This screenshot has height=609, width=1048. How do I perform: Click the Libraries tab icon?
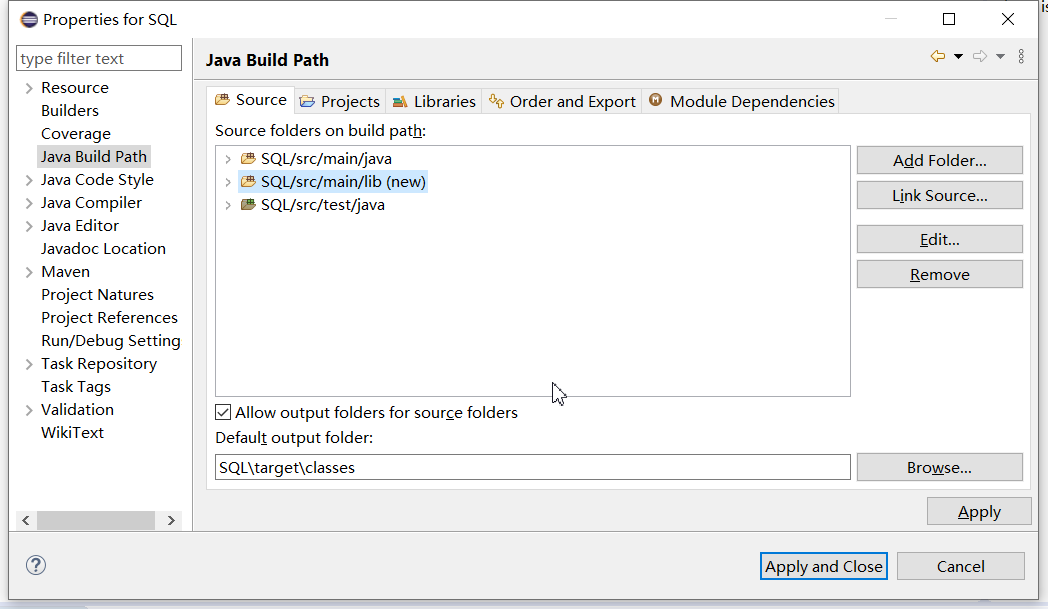click(x=399, y=100)
